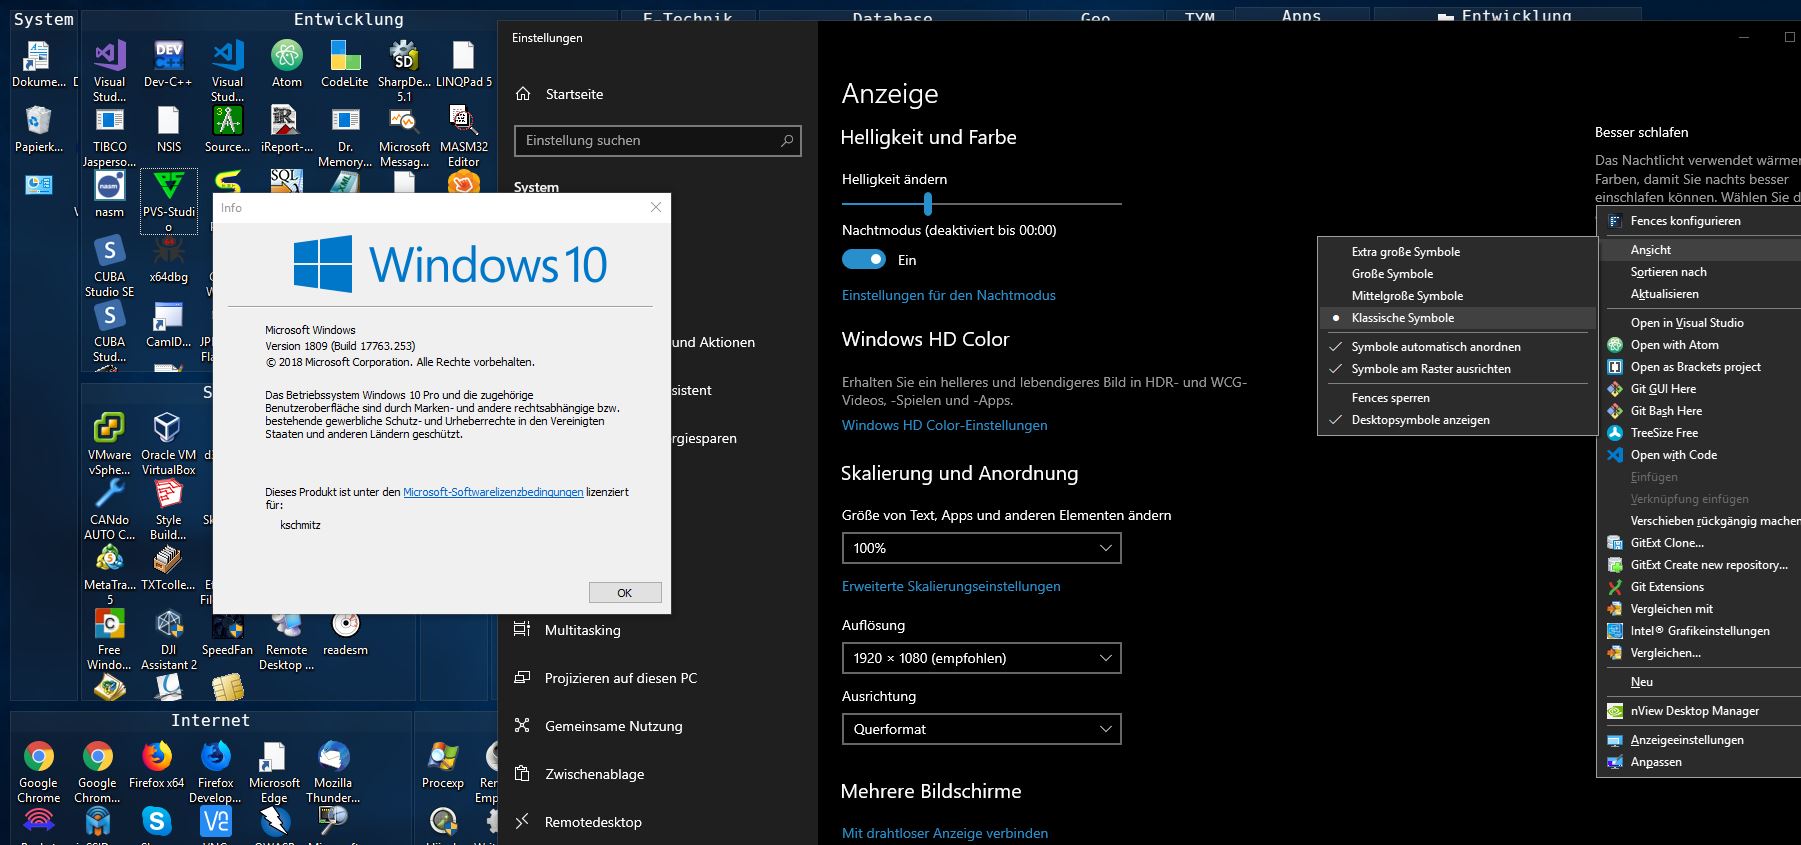Click the Microsoft Message icon
The width and height of the screenshot is (1801, 845).
coord(404,136)
